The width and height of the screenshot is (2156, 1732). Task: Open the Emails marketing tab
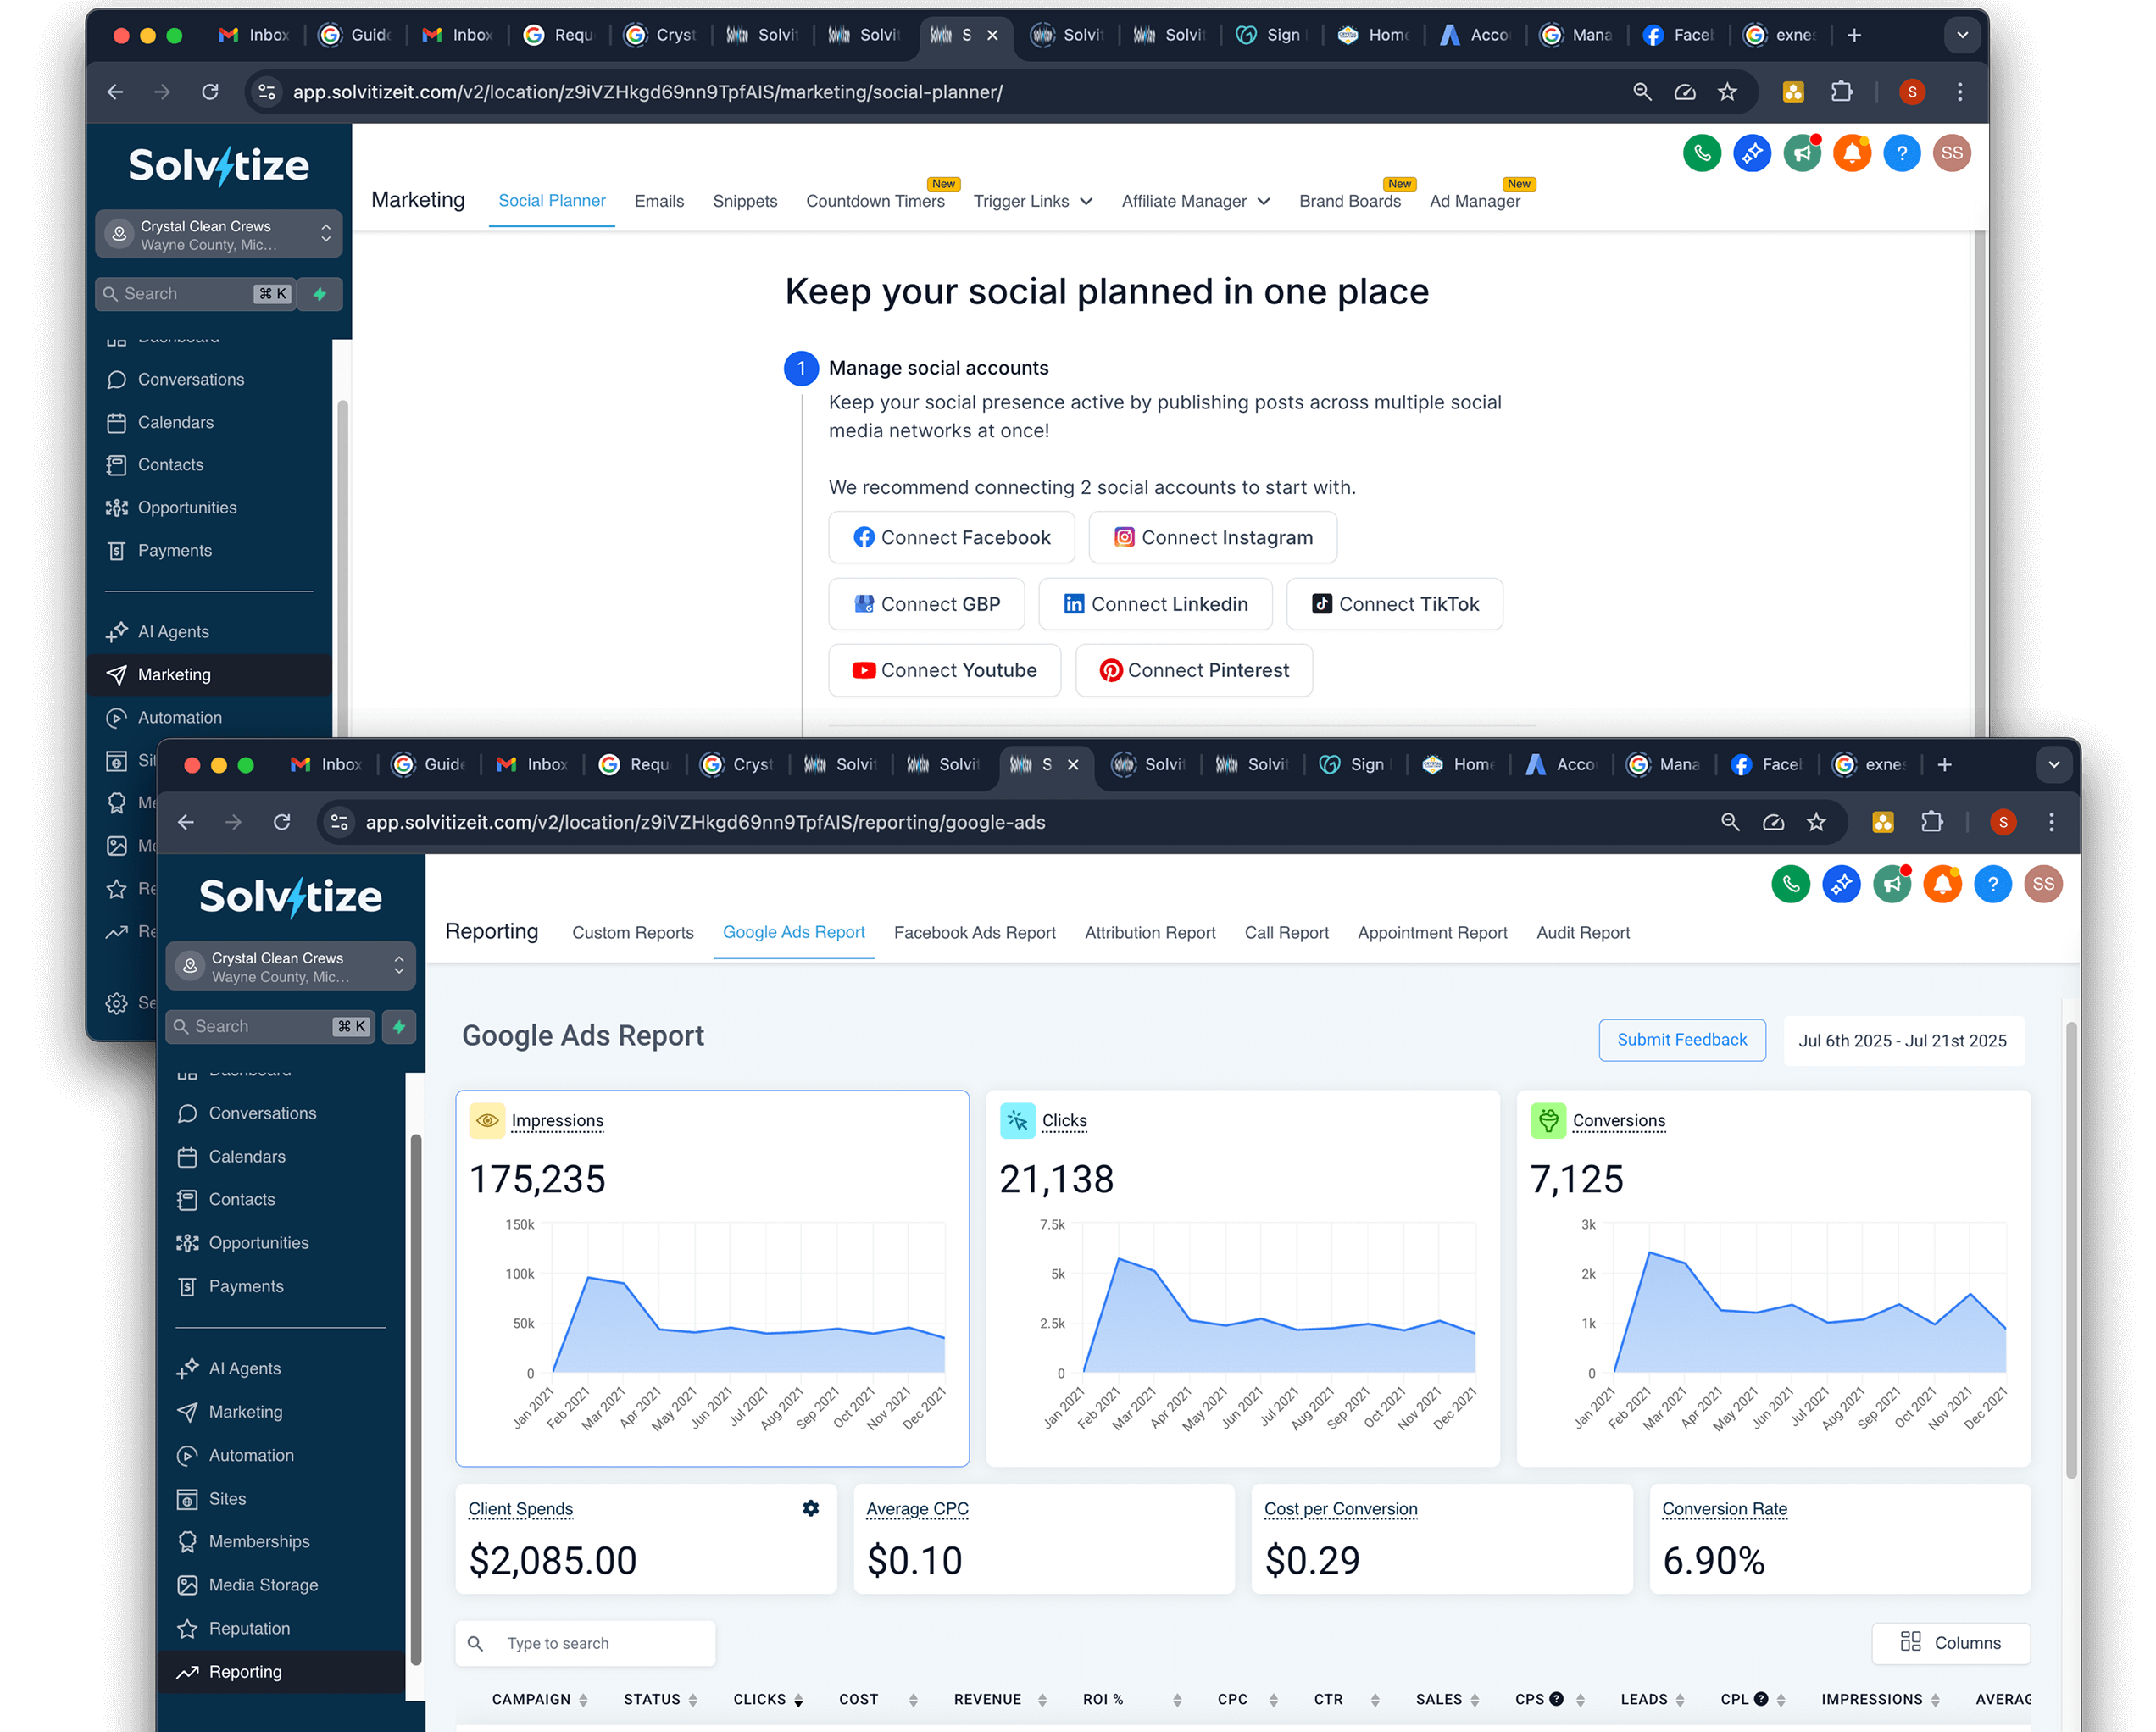click(x=659, y=201)
